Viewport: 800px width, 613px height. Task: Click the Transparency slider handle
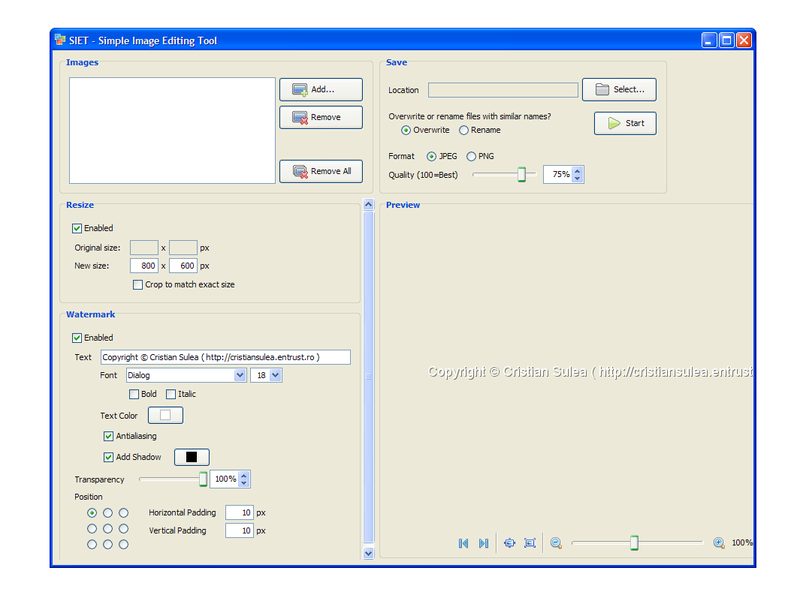[x=203, y=479]
